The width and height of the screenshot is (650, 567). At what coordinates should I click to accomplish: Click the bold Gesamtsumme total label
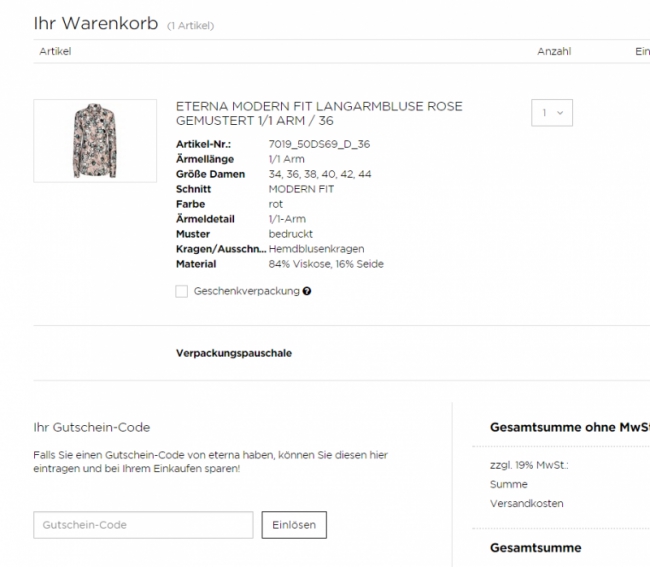coord(536,548)
